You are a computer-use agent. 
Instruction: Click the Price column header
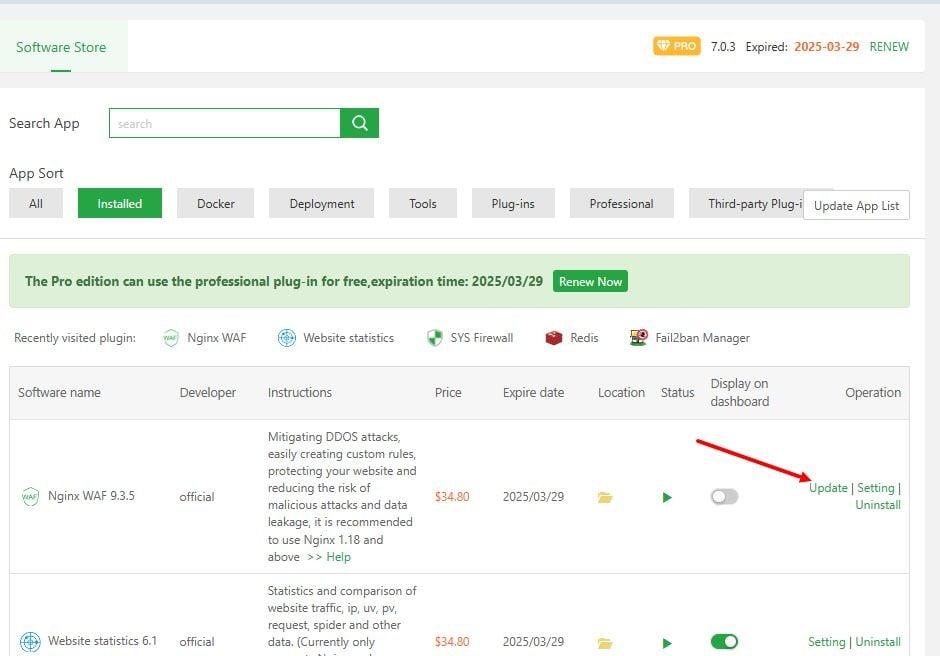448,393
